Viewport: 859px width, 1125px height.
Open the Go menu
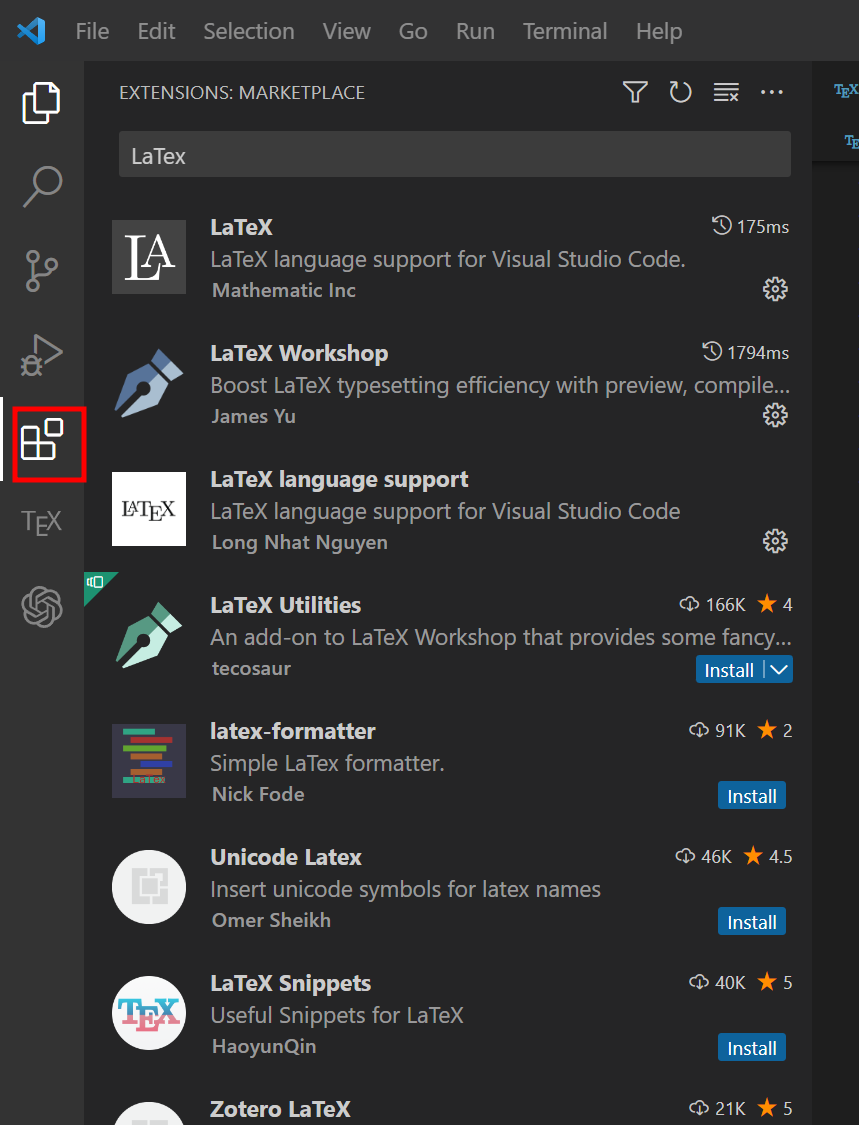tap(413, 32)
